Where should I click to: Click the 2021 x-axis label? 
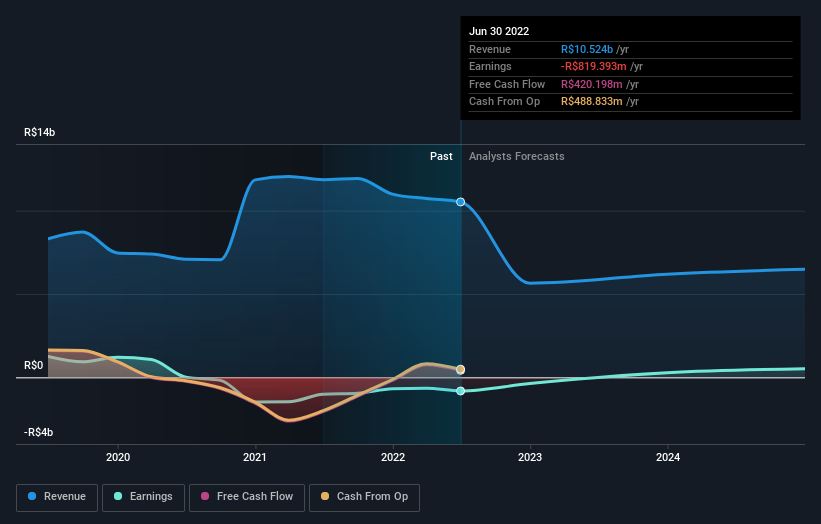[255, 457]
